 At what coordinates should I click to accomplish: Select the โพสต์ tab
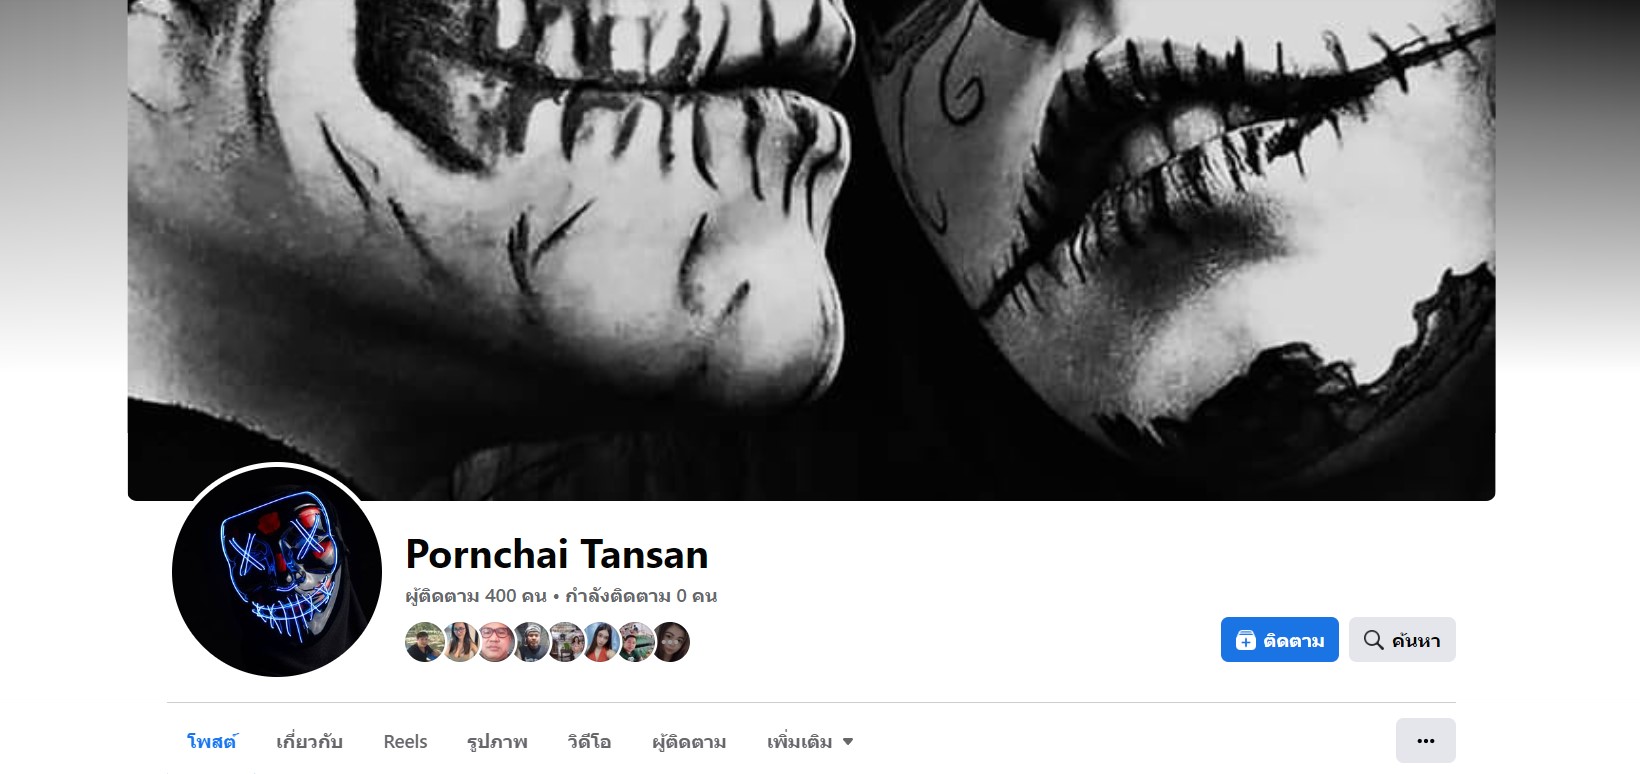pyautogui.click(x=212, y=742)
